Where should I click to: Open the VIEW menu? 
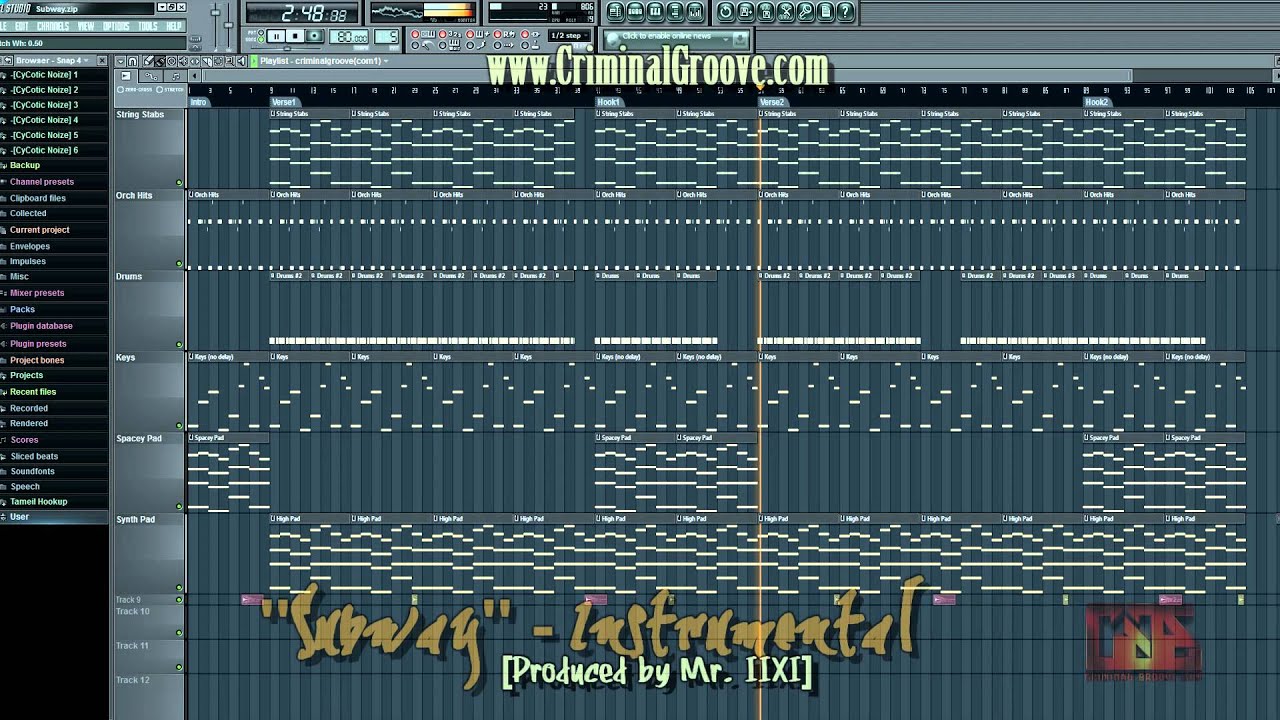[86, 26]
